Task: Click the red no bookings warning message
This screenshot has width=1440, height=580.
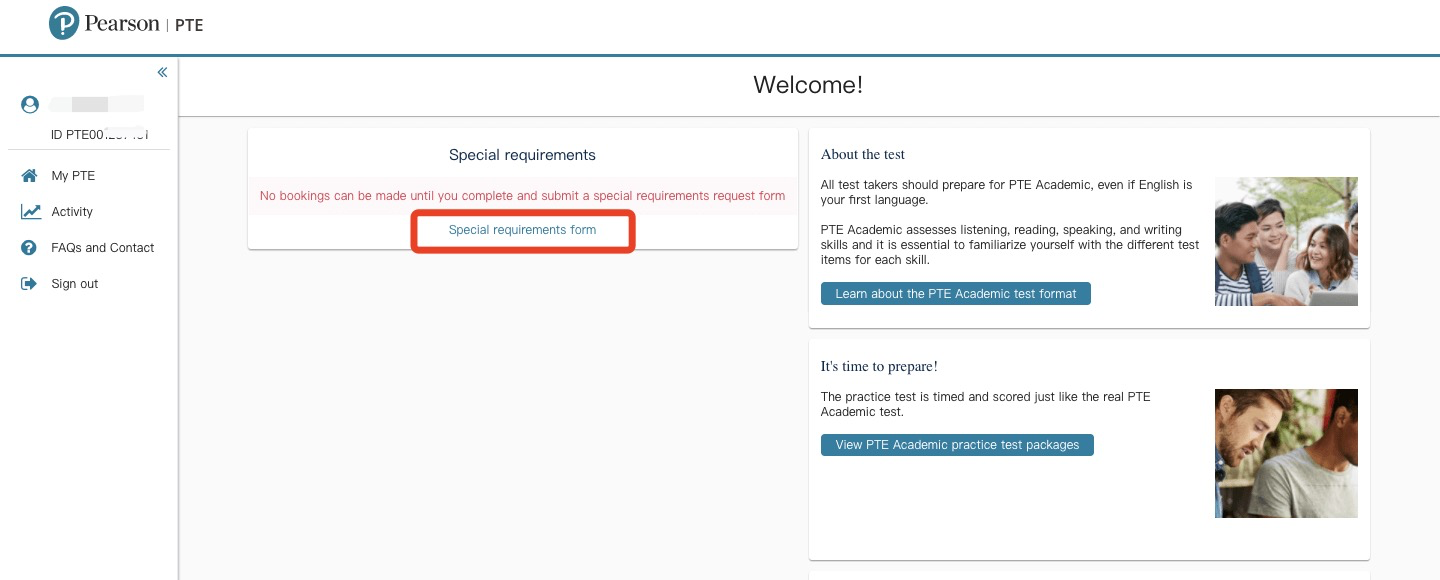Action: [522, 196]
